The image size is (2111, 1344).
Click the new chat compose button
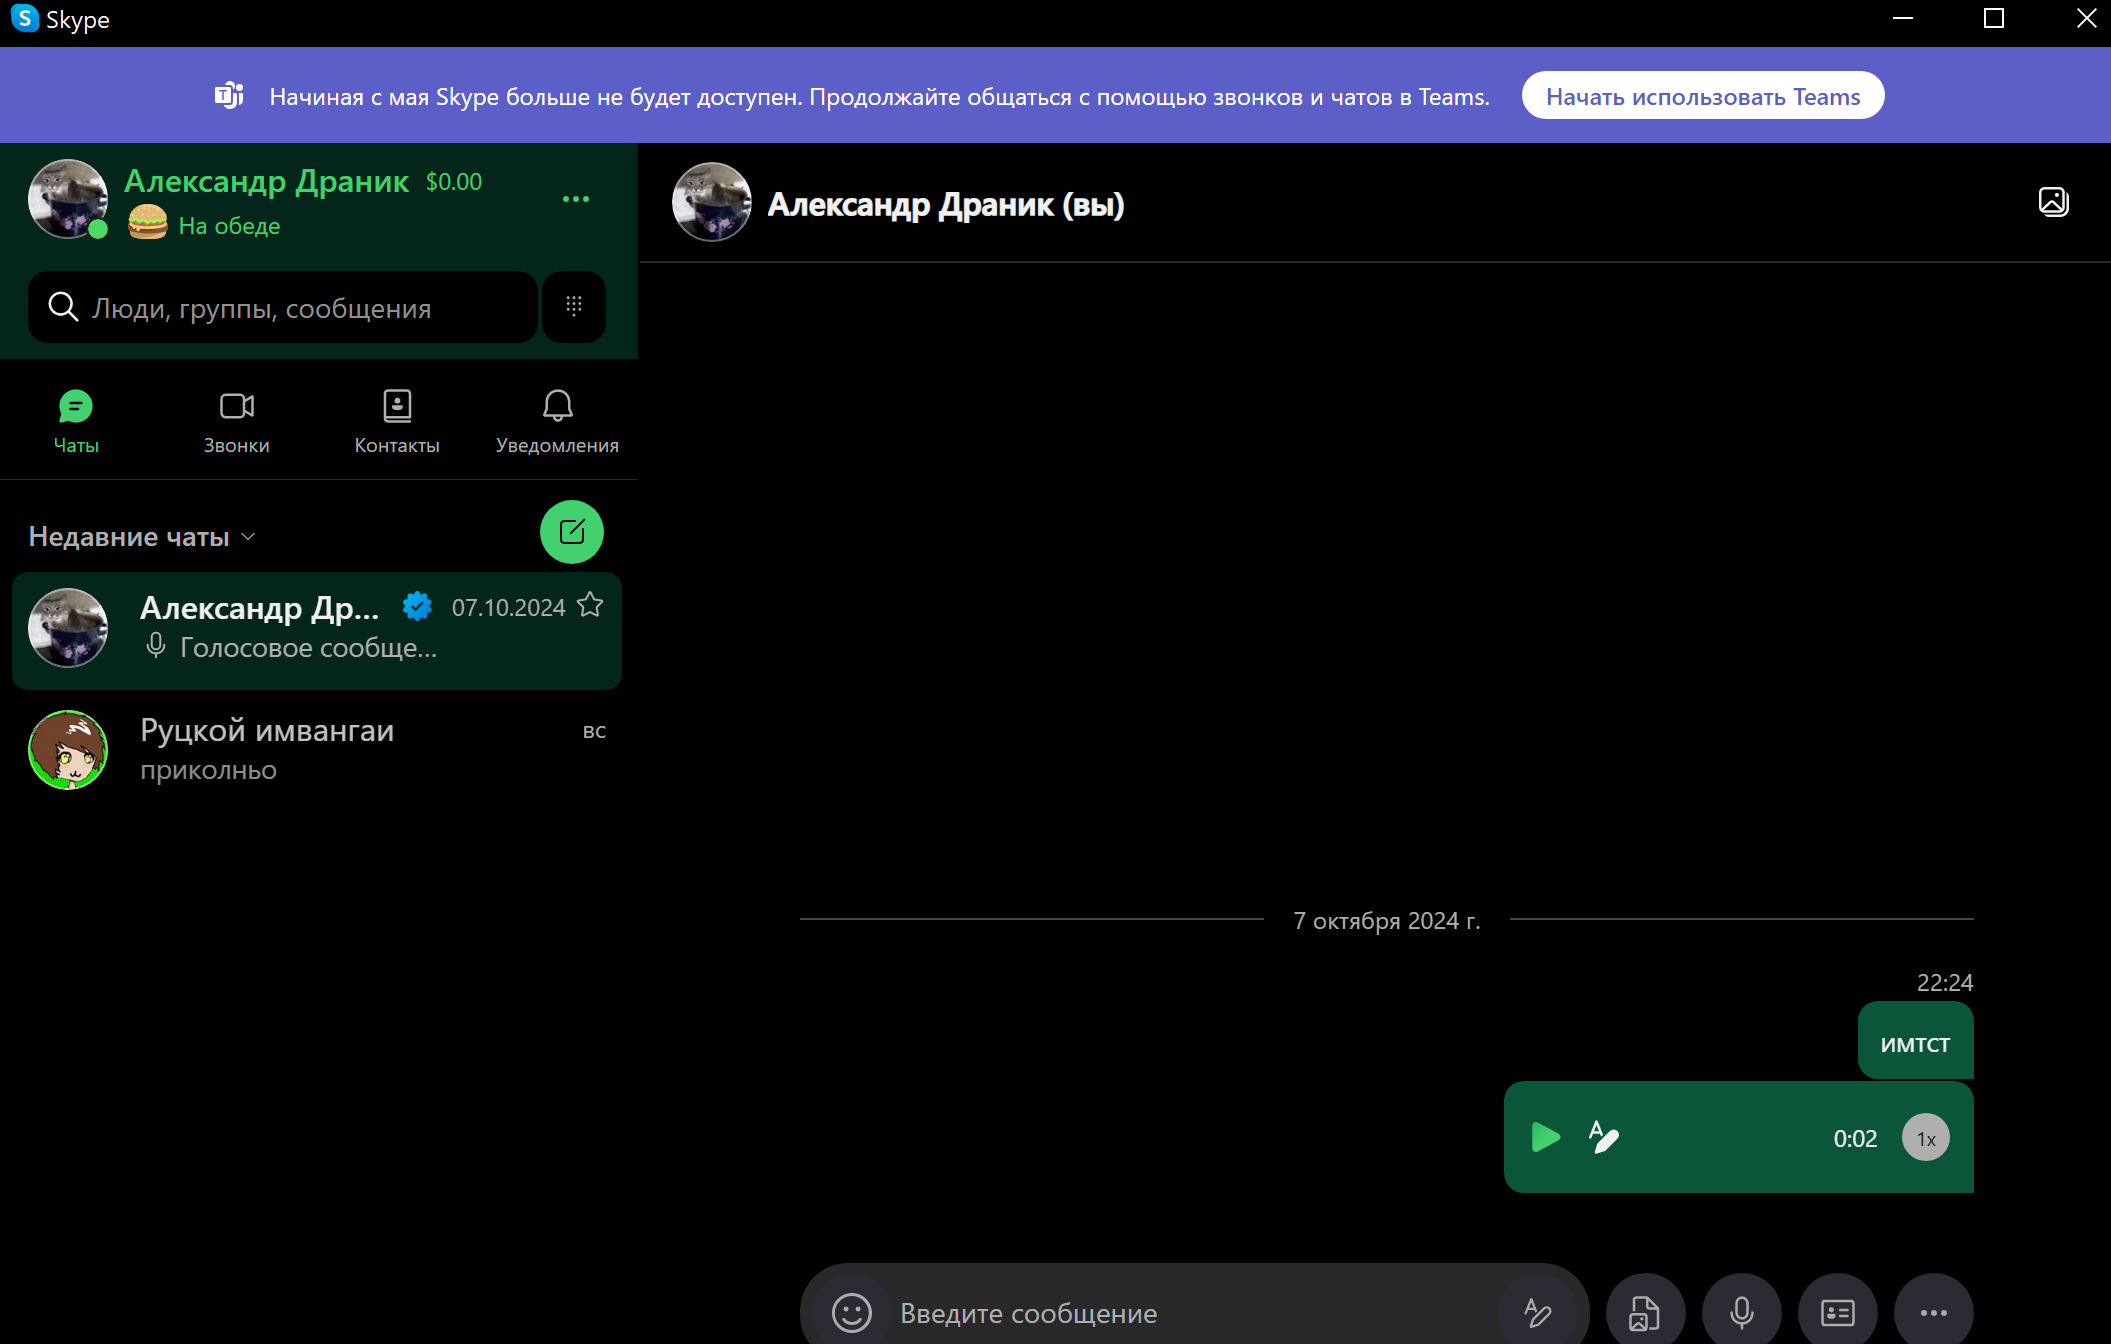tap(572, 532)
